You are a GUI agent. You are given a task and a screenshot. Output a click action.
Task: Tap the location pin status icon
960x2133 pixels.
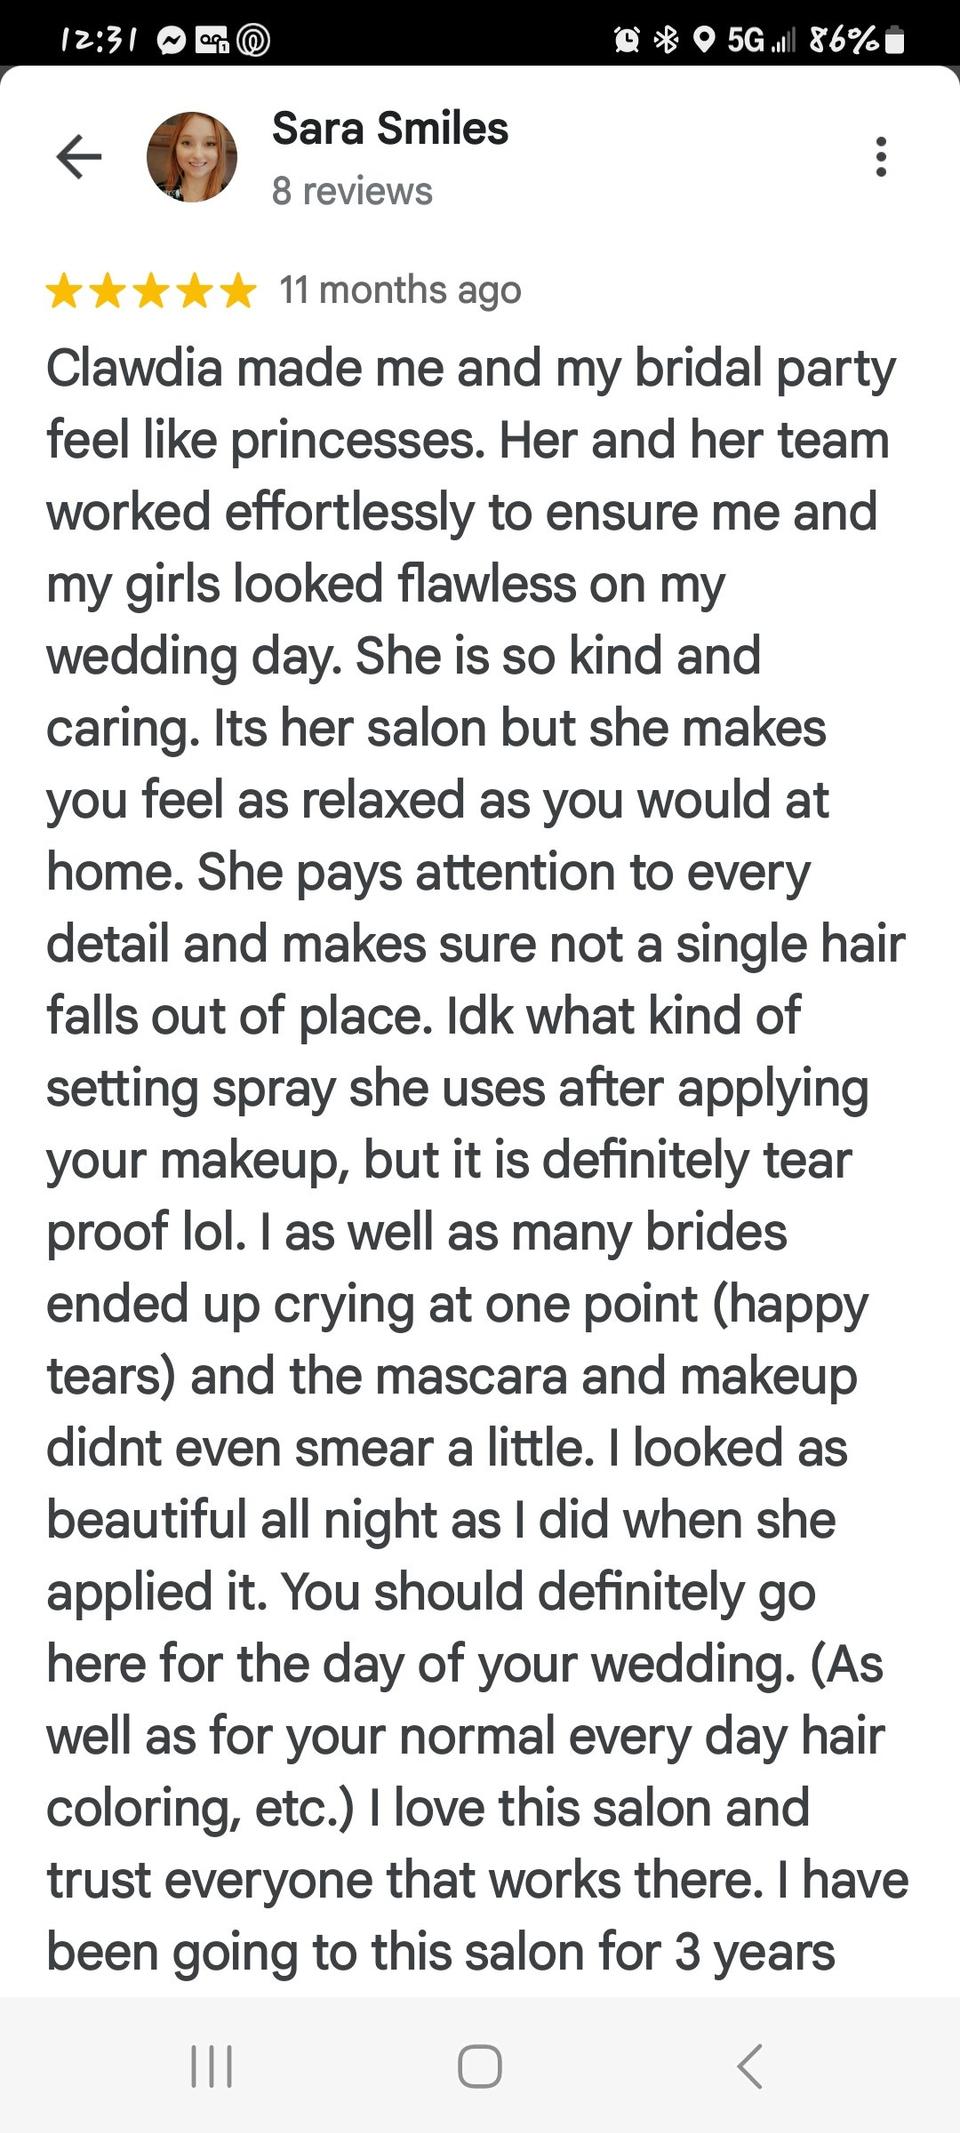704,39
